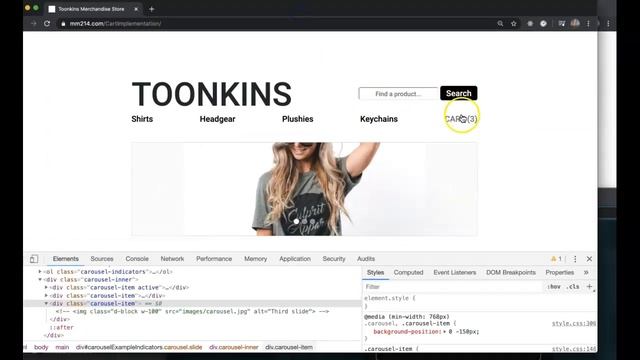Screen dimensions: 640x360
Task: Switch to the Event Listeners sidebar tab
Action: coord(454,272)
